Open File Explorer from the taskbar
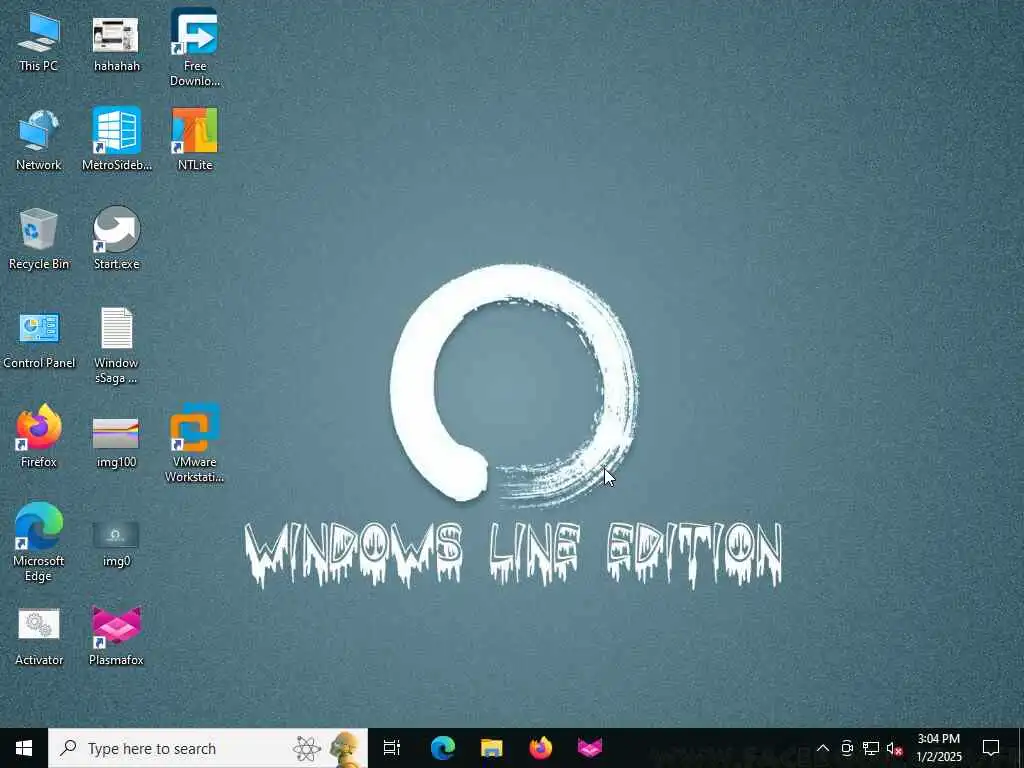The height and width of the screenshot is (768, 1024). tap(492, 748)
